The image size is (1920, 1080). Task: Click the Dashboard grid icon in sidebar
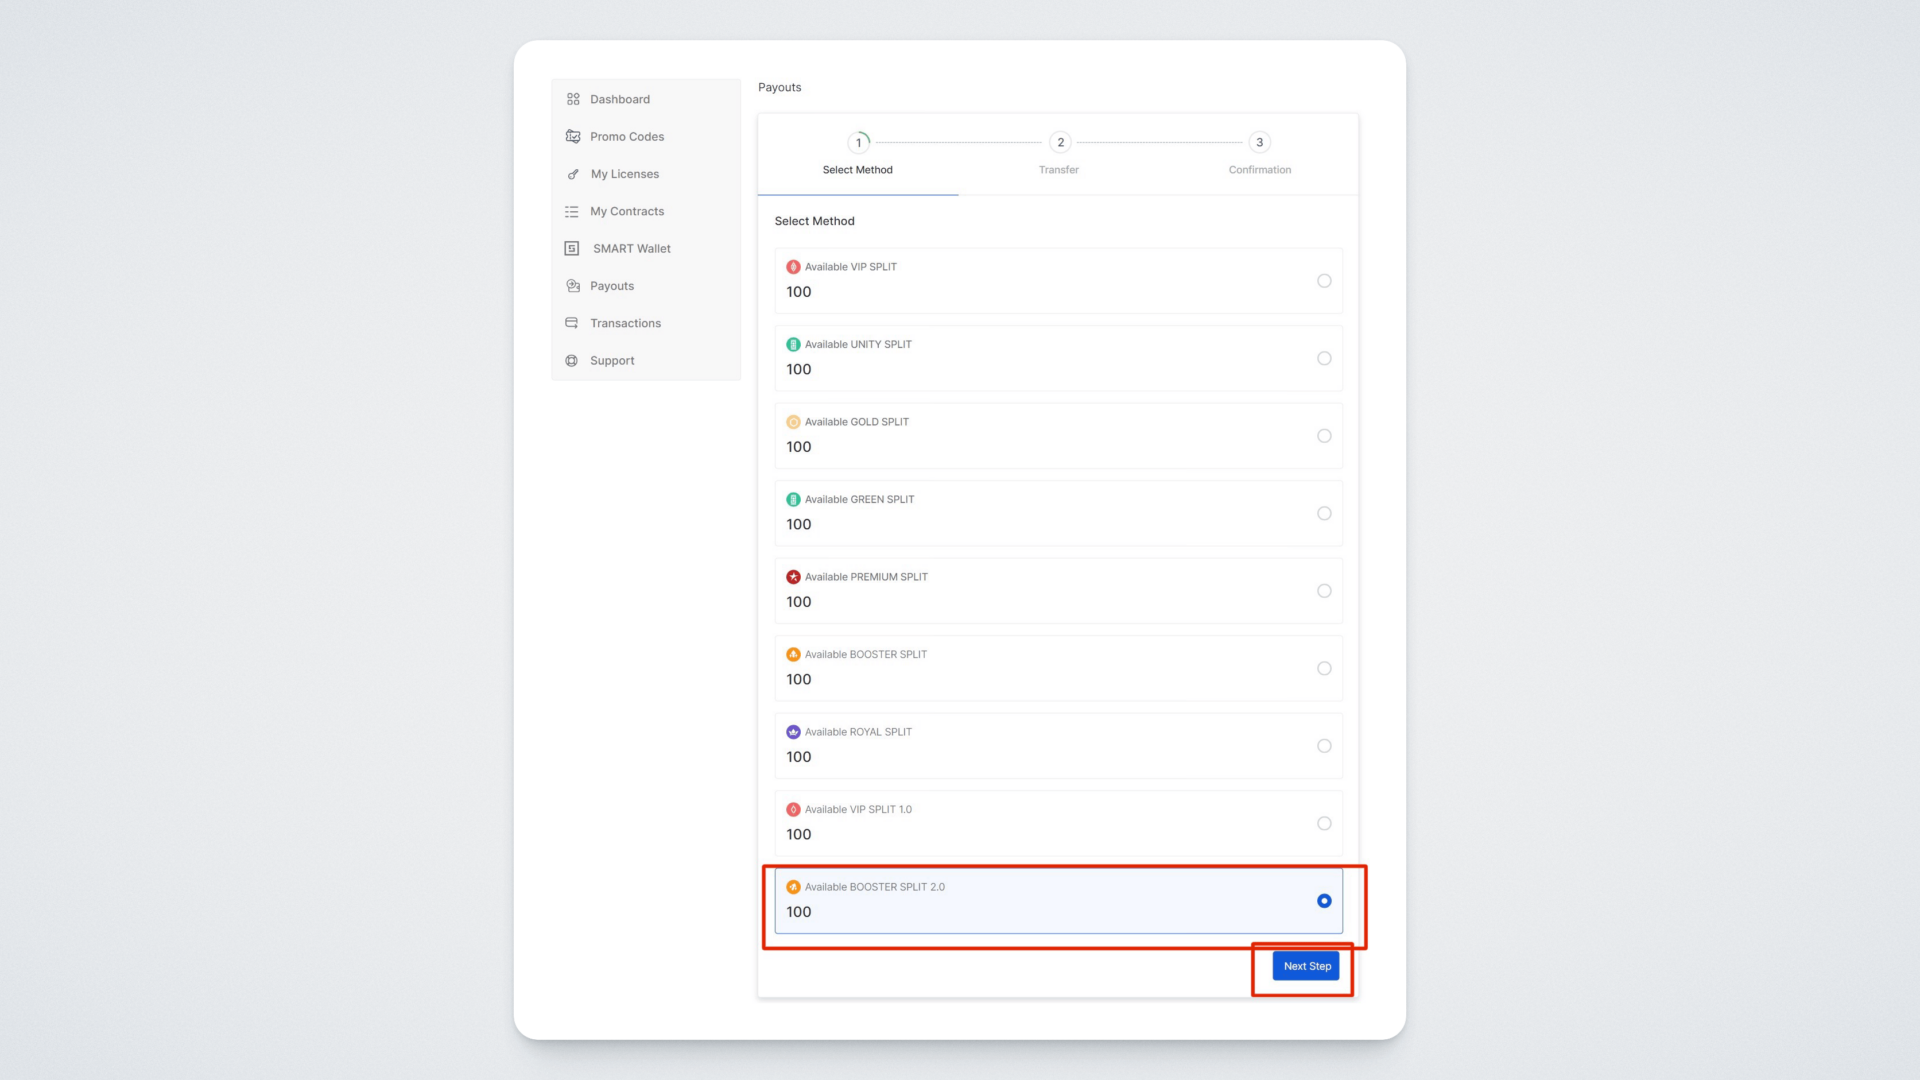click(x=573, y=99)
